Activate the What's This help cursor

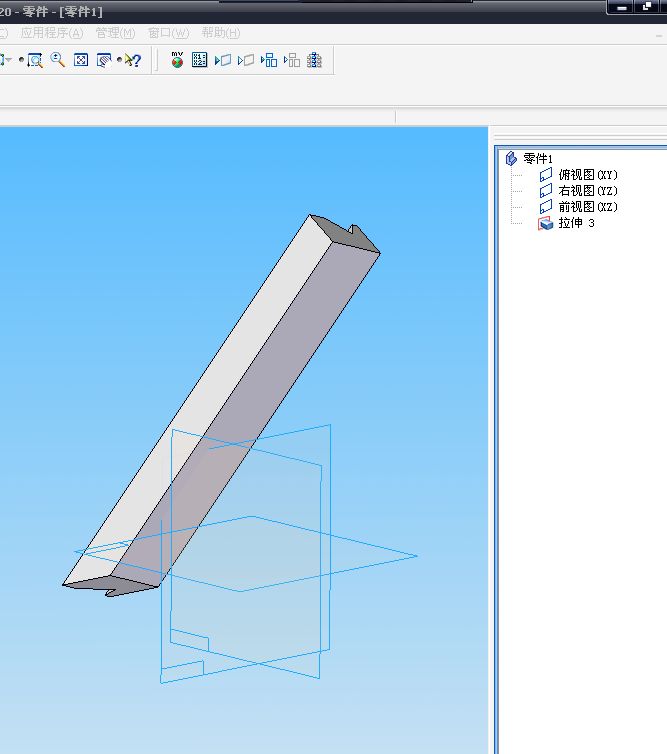[x=132, y=60]
